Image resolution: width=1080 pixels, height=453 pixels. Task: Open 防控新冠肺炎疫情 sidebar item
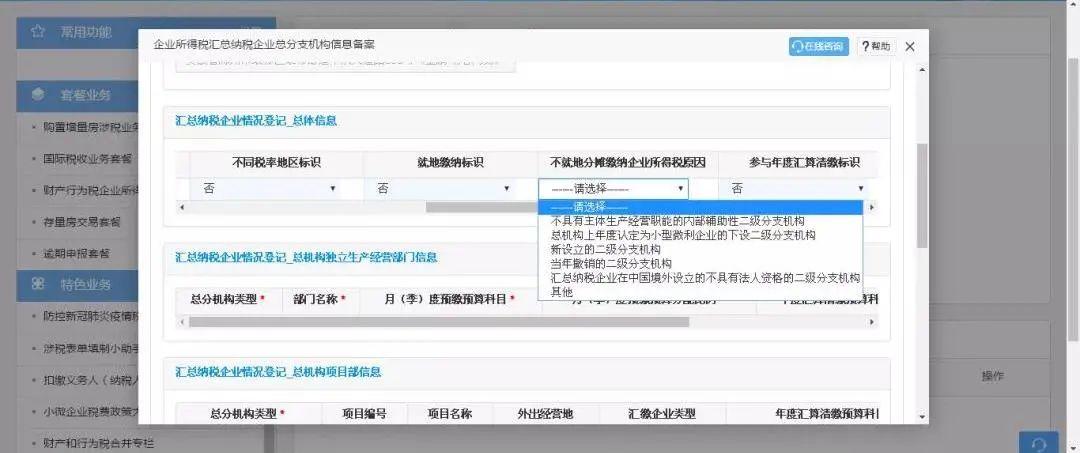point(90,316)
